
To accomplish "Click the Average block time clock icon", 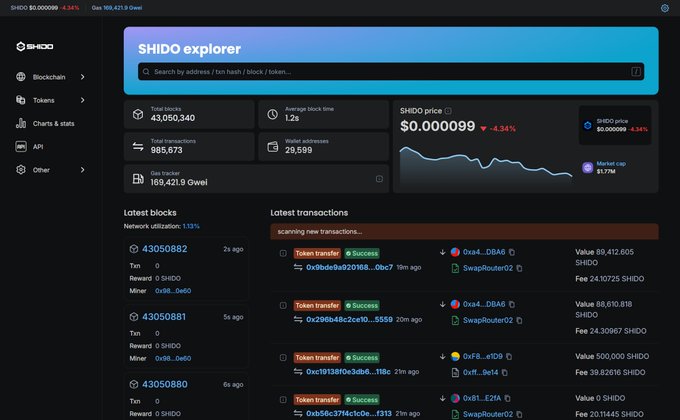I will click(272, 114).
